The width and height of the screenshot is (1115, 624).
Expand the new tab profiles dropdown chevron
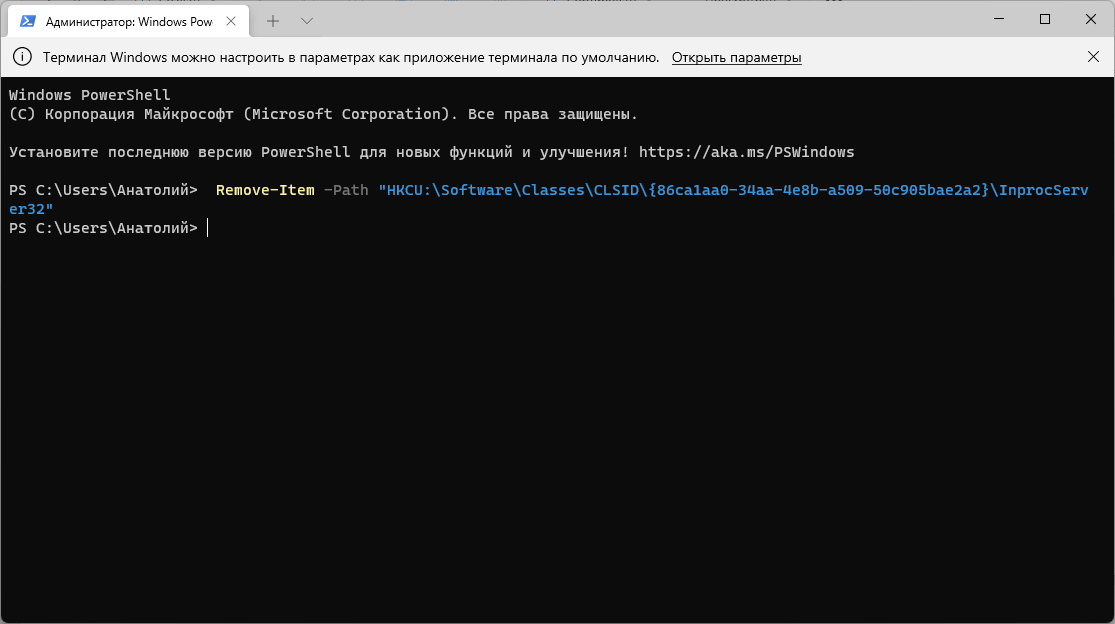pos(307,21)
